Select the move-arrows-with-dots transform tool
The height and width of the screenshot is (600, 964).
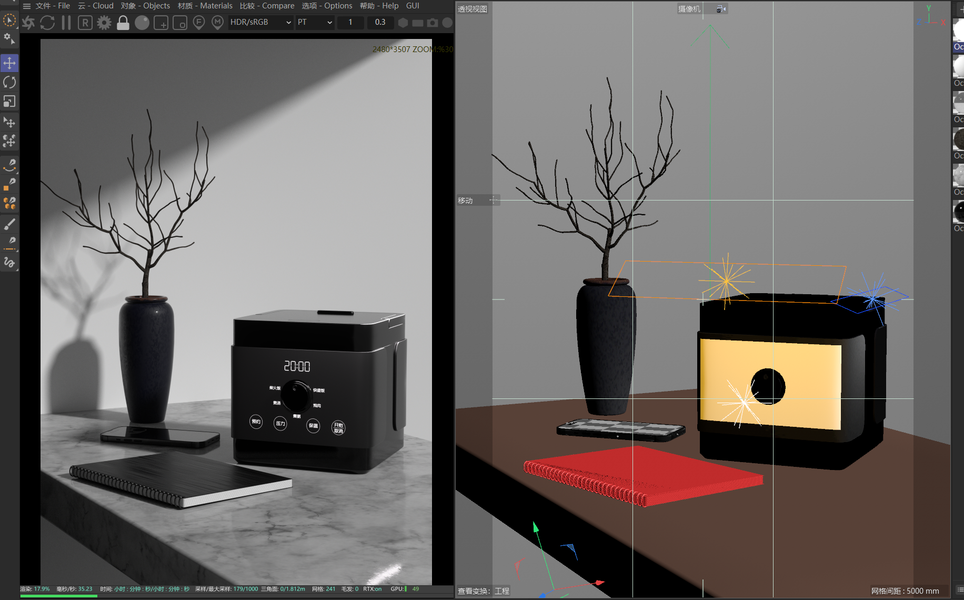click(9, 141)
